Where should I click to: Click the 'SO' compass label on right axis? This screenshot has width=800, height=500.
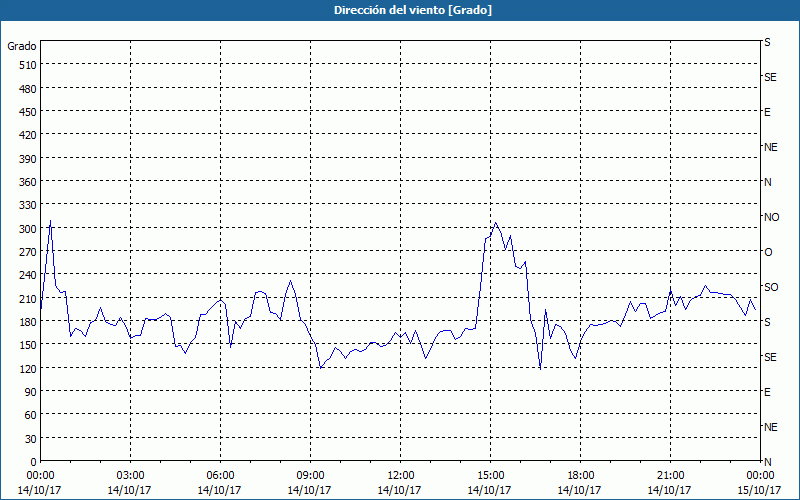[x=771, y=287]
